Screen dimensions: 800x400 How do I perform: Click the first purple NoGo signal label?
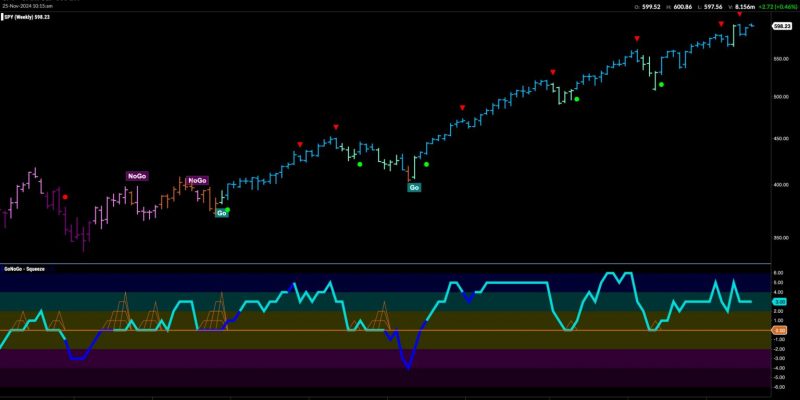pyautogui.click(x=137, y=176)
